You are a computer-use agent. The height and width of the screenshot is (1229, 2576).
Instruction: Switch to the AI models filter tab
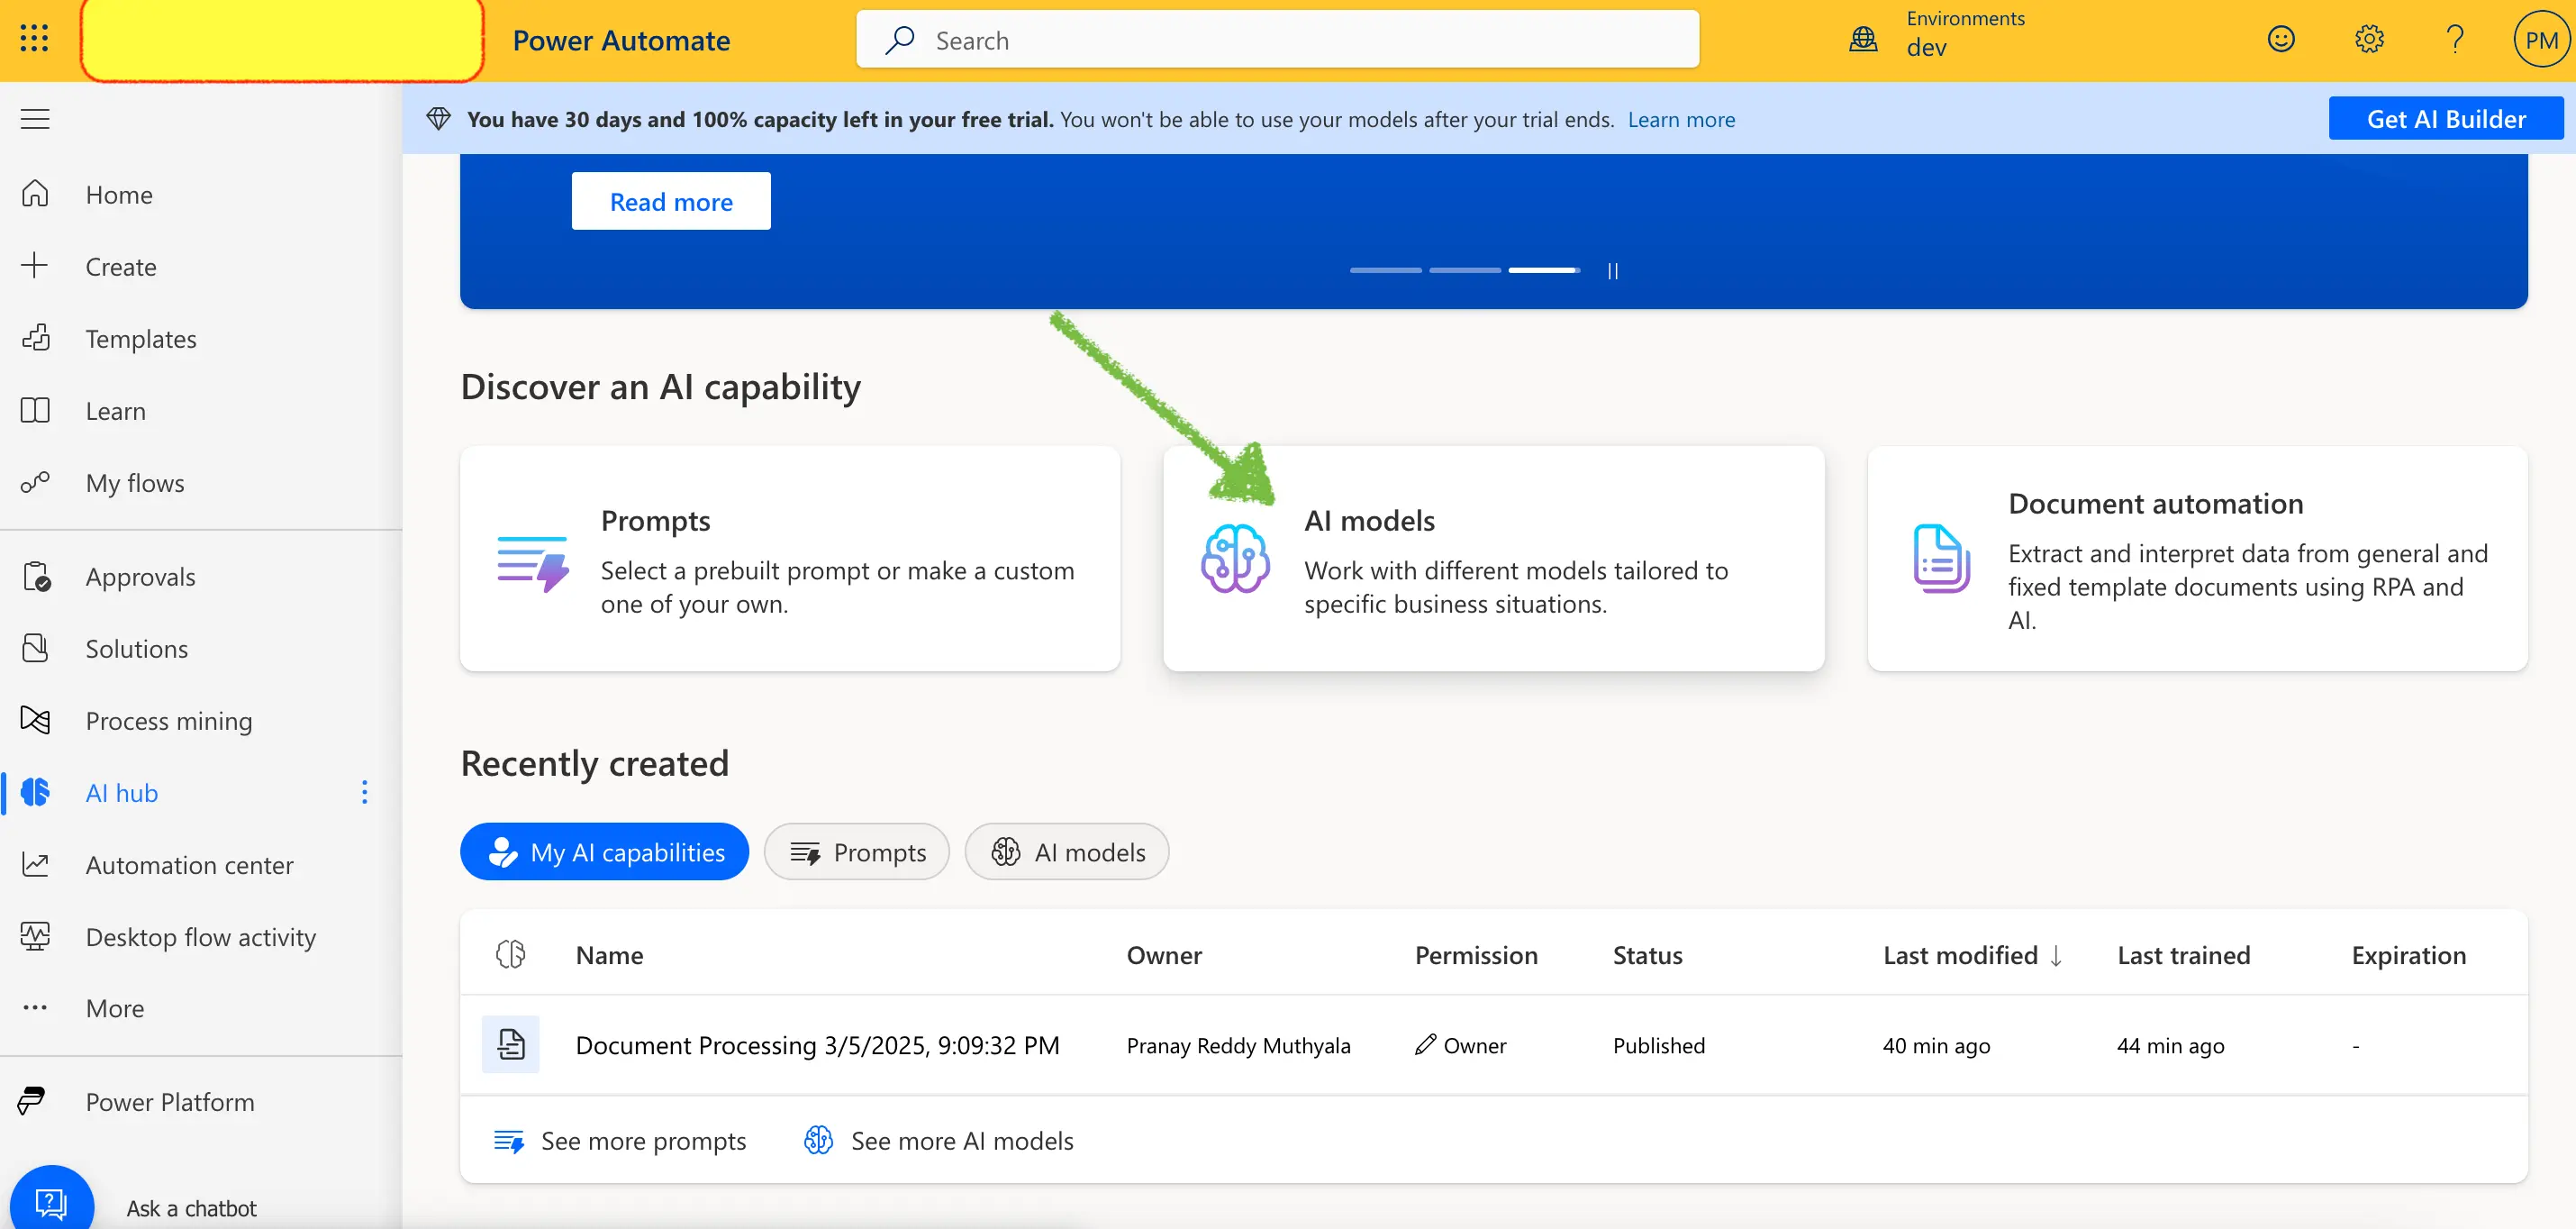pyautogui.click(x=1067, y=851)
